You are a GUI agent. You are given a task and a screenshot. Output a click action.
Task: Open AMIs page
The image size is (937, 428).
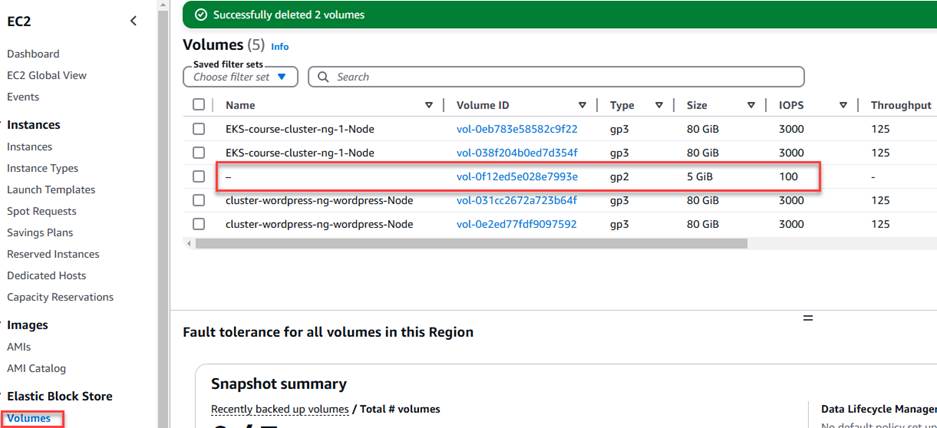(x=19, y=347)
